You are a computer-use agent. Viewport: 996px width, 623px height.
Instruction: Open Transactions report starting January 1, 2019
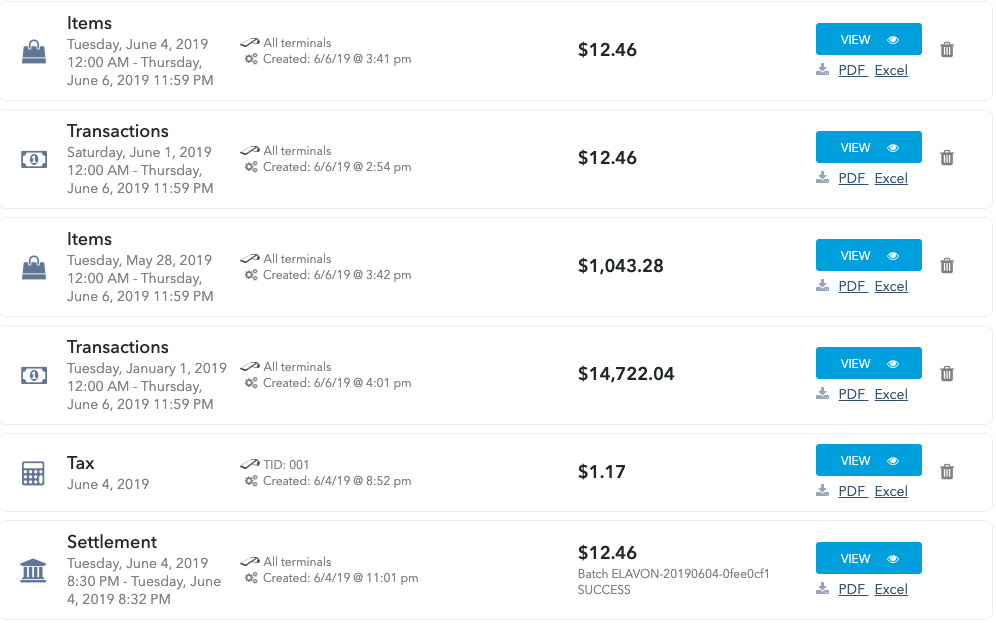[x=868, y=363]
